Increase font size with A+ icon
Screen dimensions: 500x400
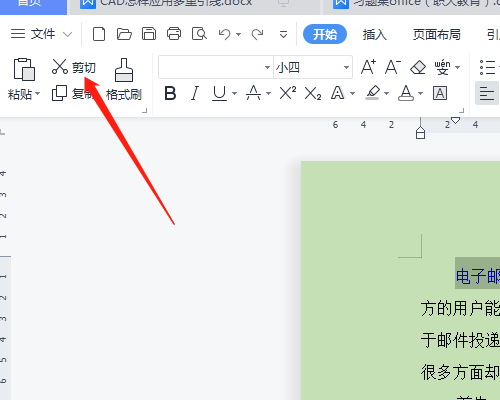coord(368,67)
